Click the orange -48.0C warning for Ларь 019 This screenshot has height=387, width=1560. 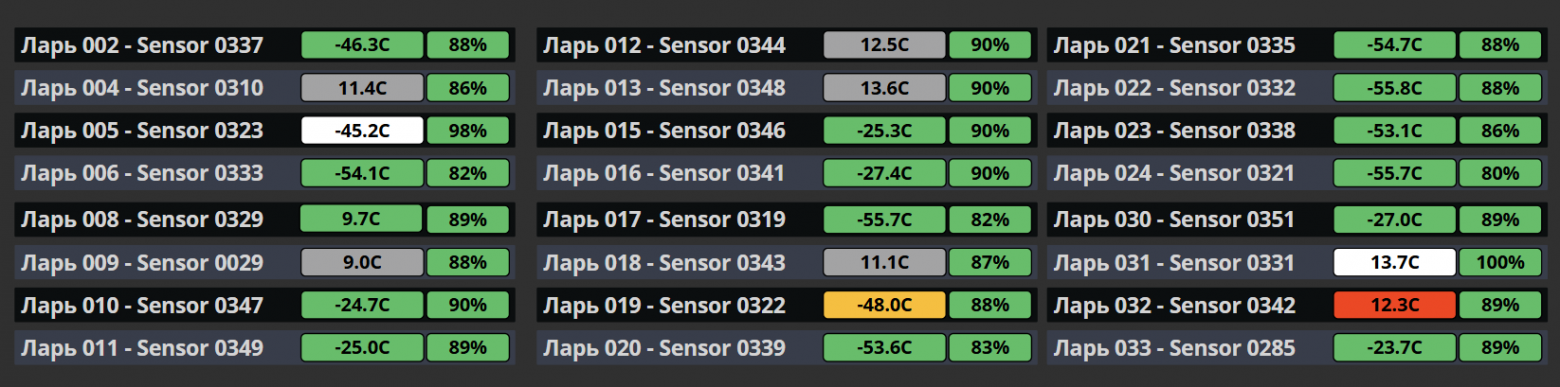(884, 305)
